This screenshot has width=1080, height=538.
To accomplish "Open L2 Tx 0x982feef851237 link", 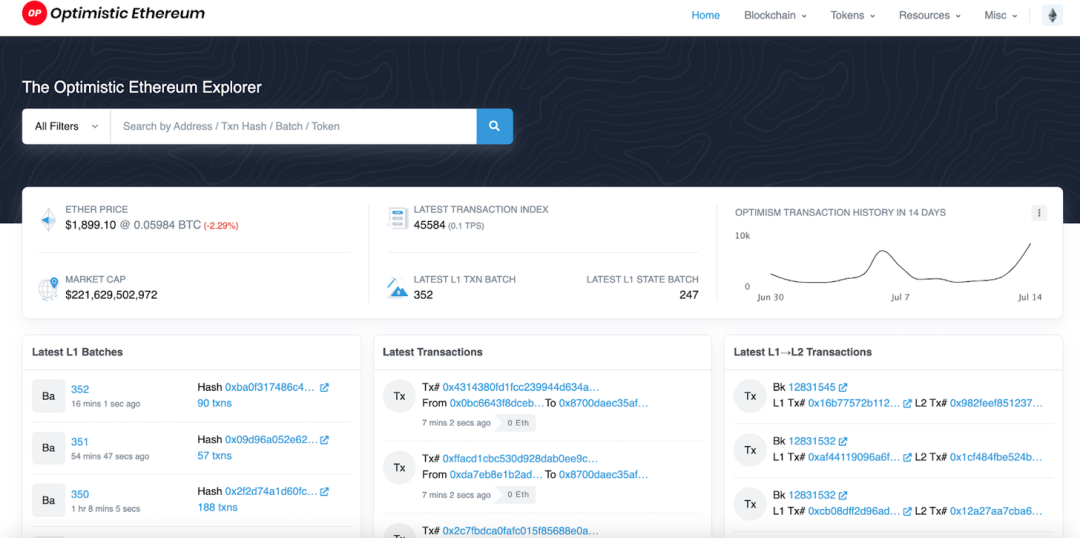I will pyautogui.click(x=996, y=403).
